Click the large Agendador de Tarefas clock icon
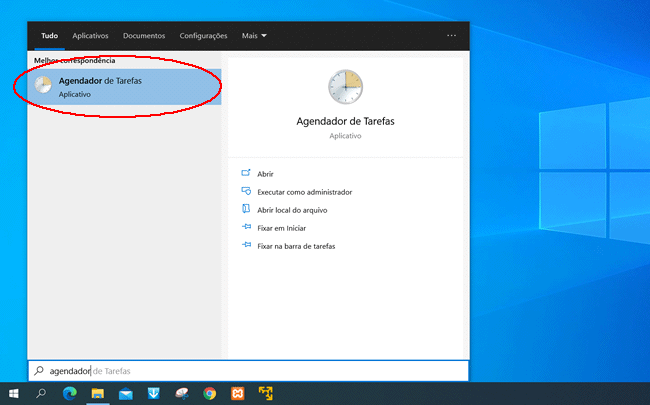This screenshot has height=405, width=650. pos(345,89)
